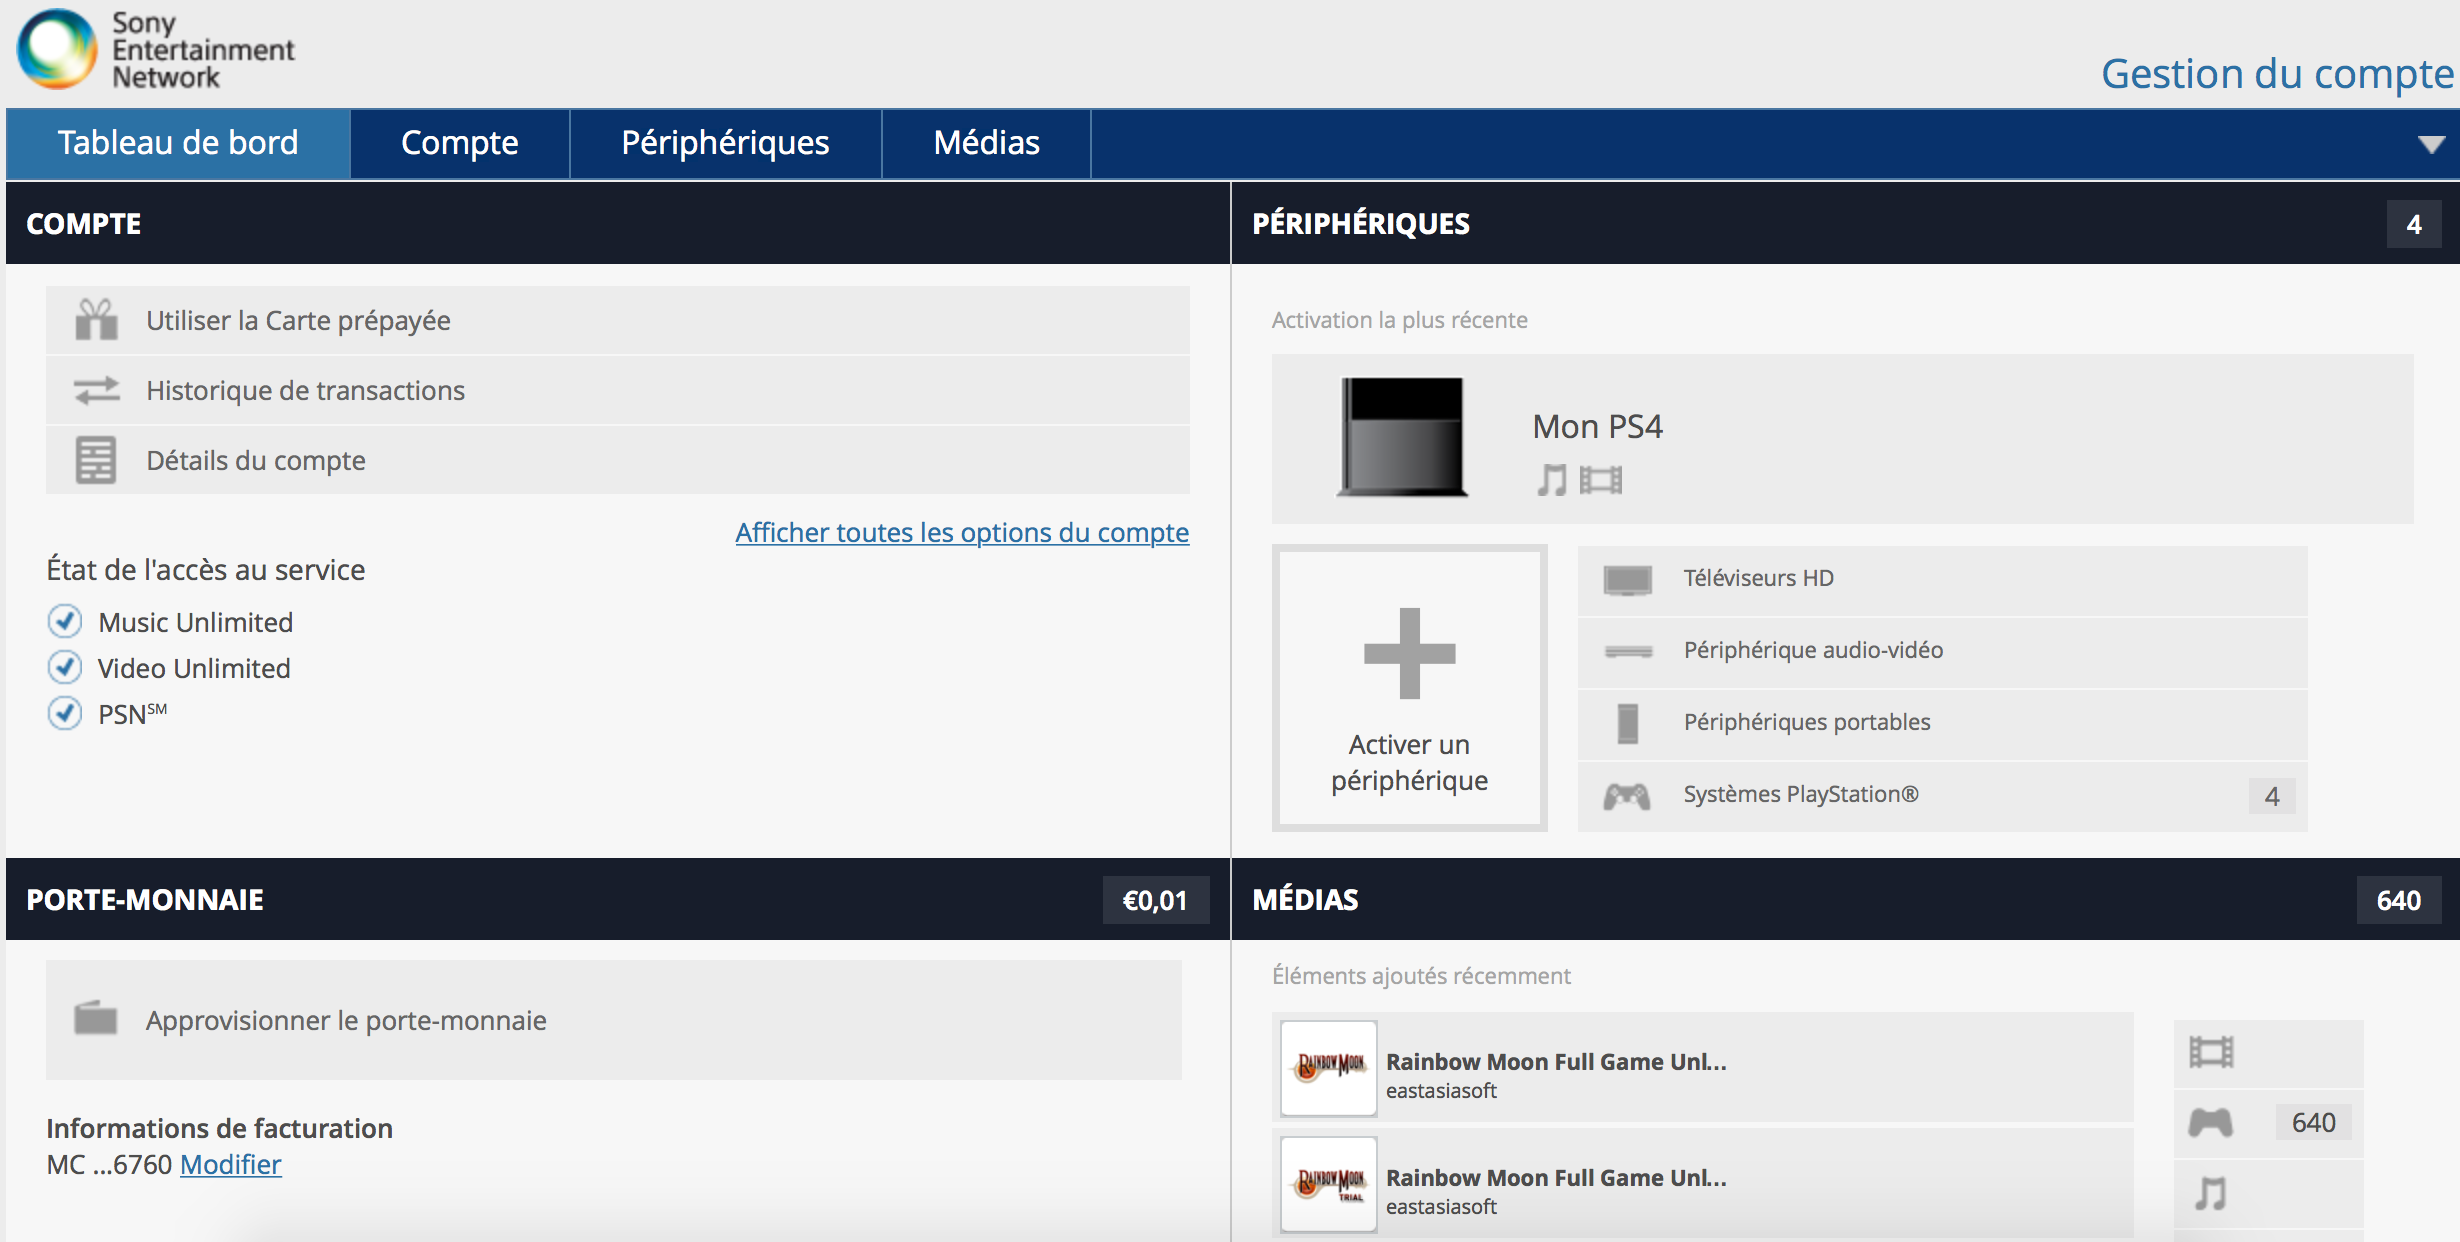The height and width of the screenshot is (1242, 2460).
Task: Click the plus icon to activate device
Action: click(x=1409, y=653)
